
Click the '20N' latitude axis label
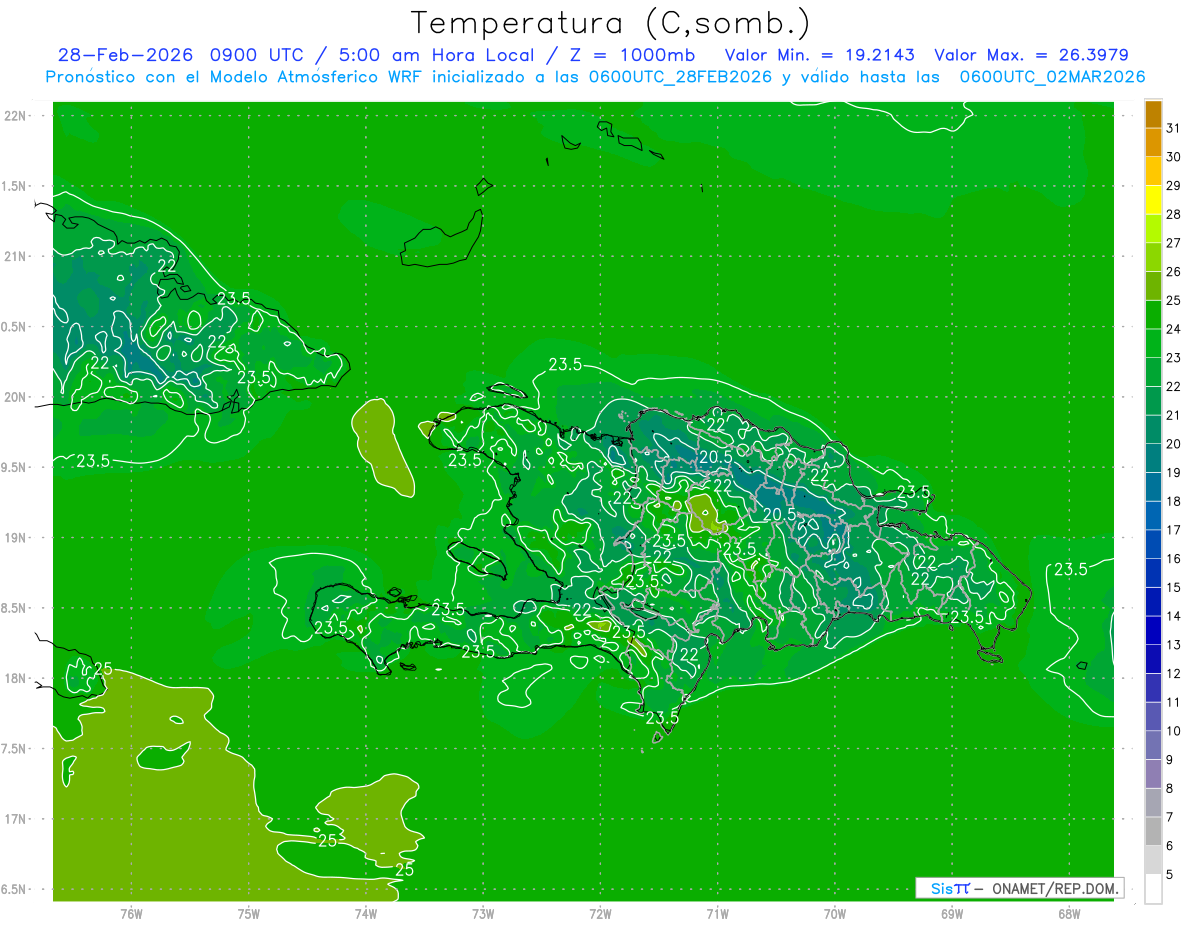pos(14,397)
